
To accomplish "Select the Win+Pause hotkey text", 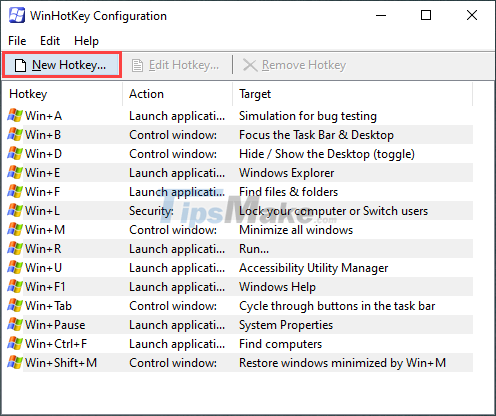I will coord(55,325).
